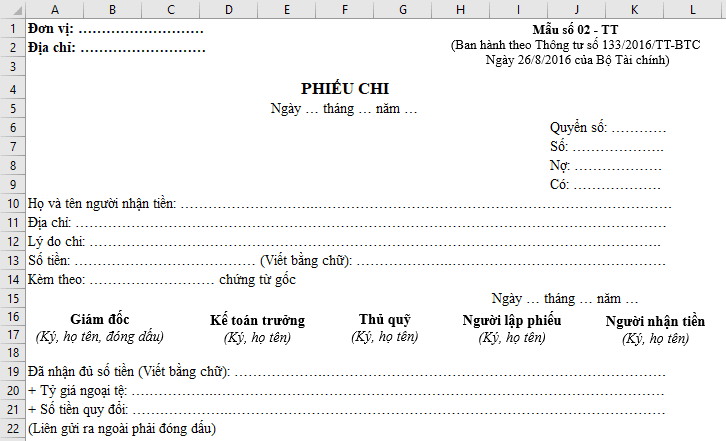Screen dimensions: 726x441
Task: Click 'Họ và tên người nhận tiền:' line
Action: [x=350, y=203]
